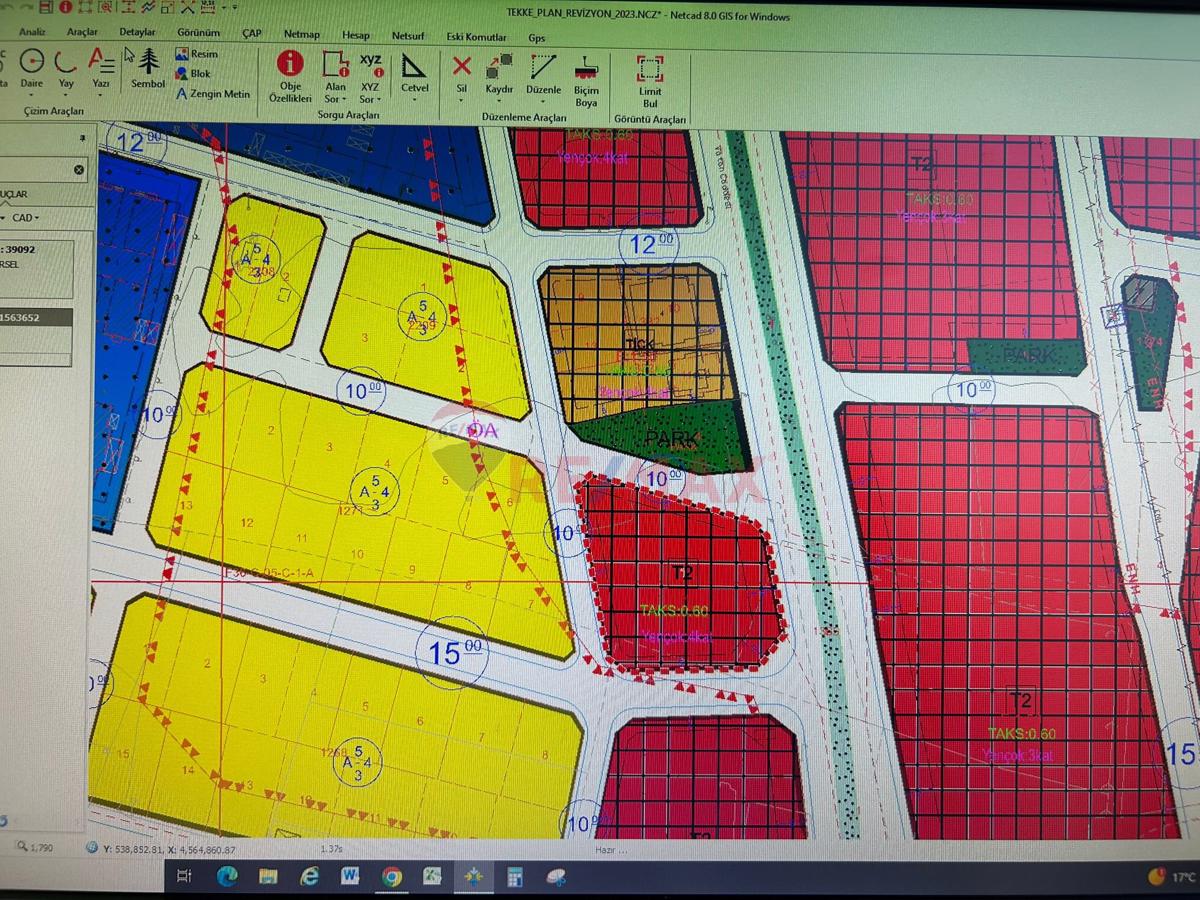Click the Kaydır move tool
This screenshot has width=1200, height=900.
click(x=498, y=73)
